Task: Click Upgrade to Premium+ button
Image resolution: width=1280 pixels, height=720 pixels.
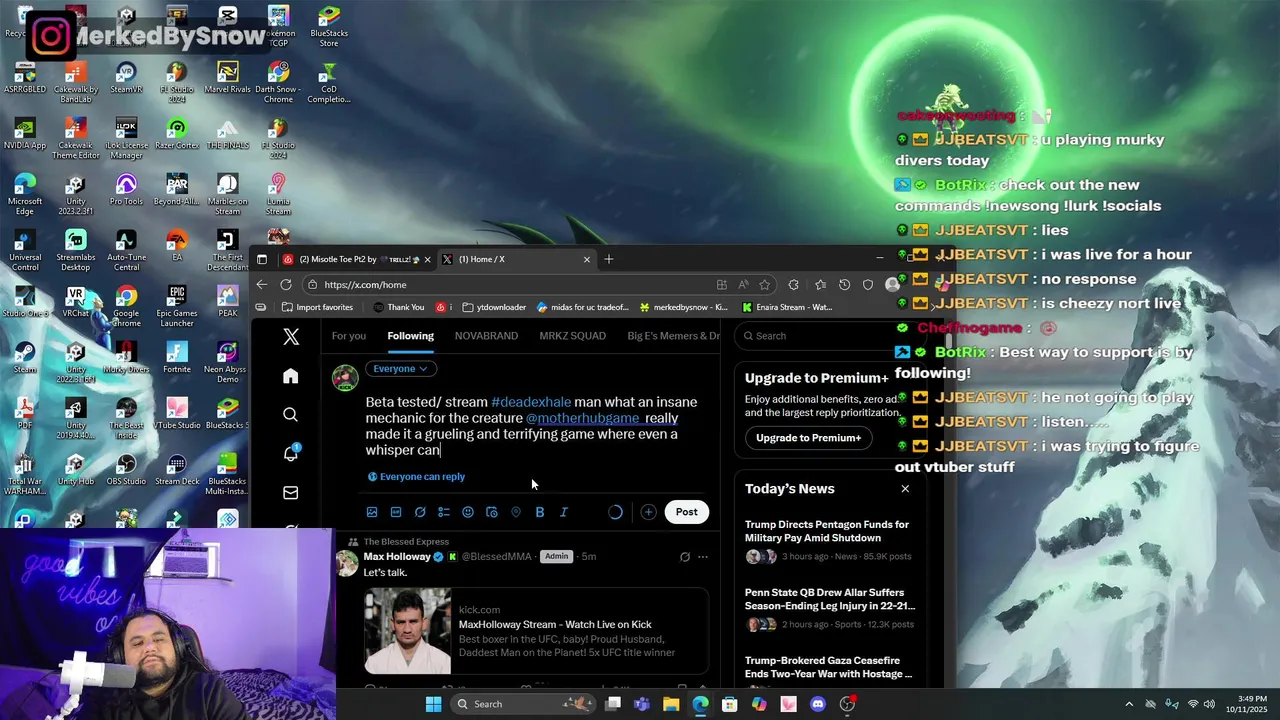Action: click(808, 438)
